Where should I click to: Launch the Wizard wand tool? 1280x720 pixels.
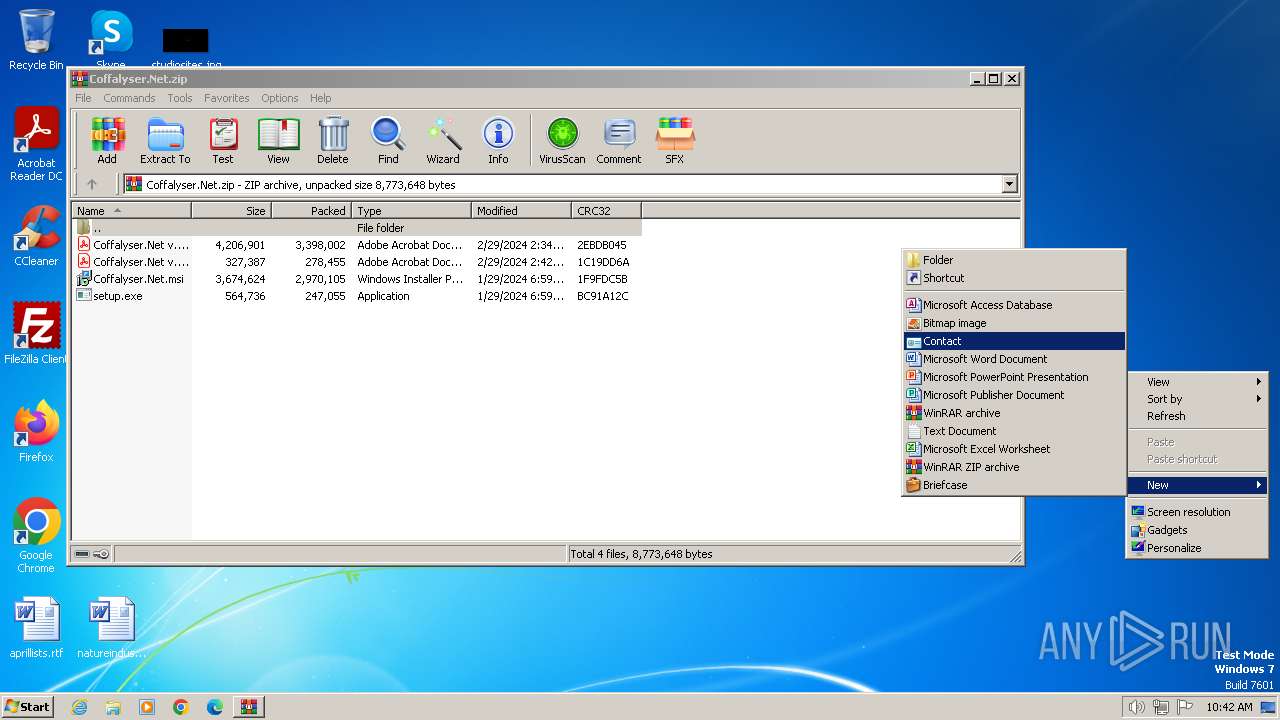point(443,141)
